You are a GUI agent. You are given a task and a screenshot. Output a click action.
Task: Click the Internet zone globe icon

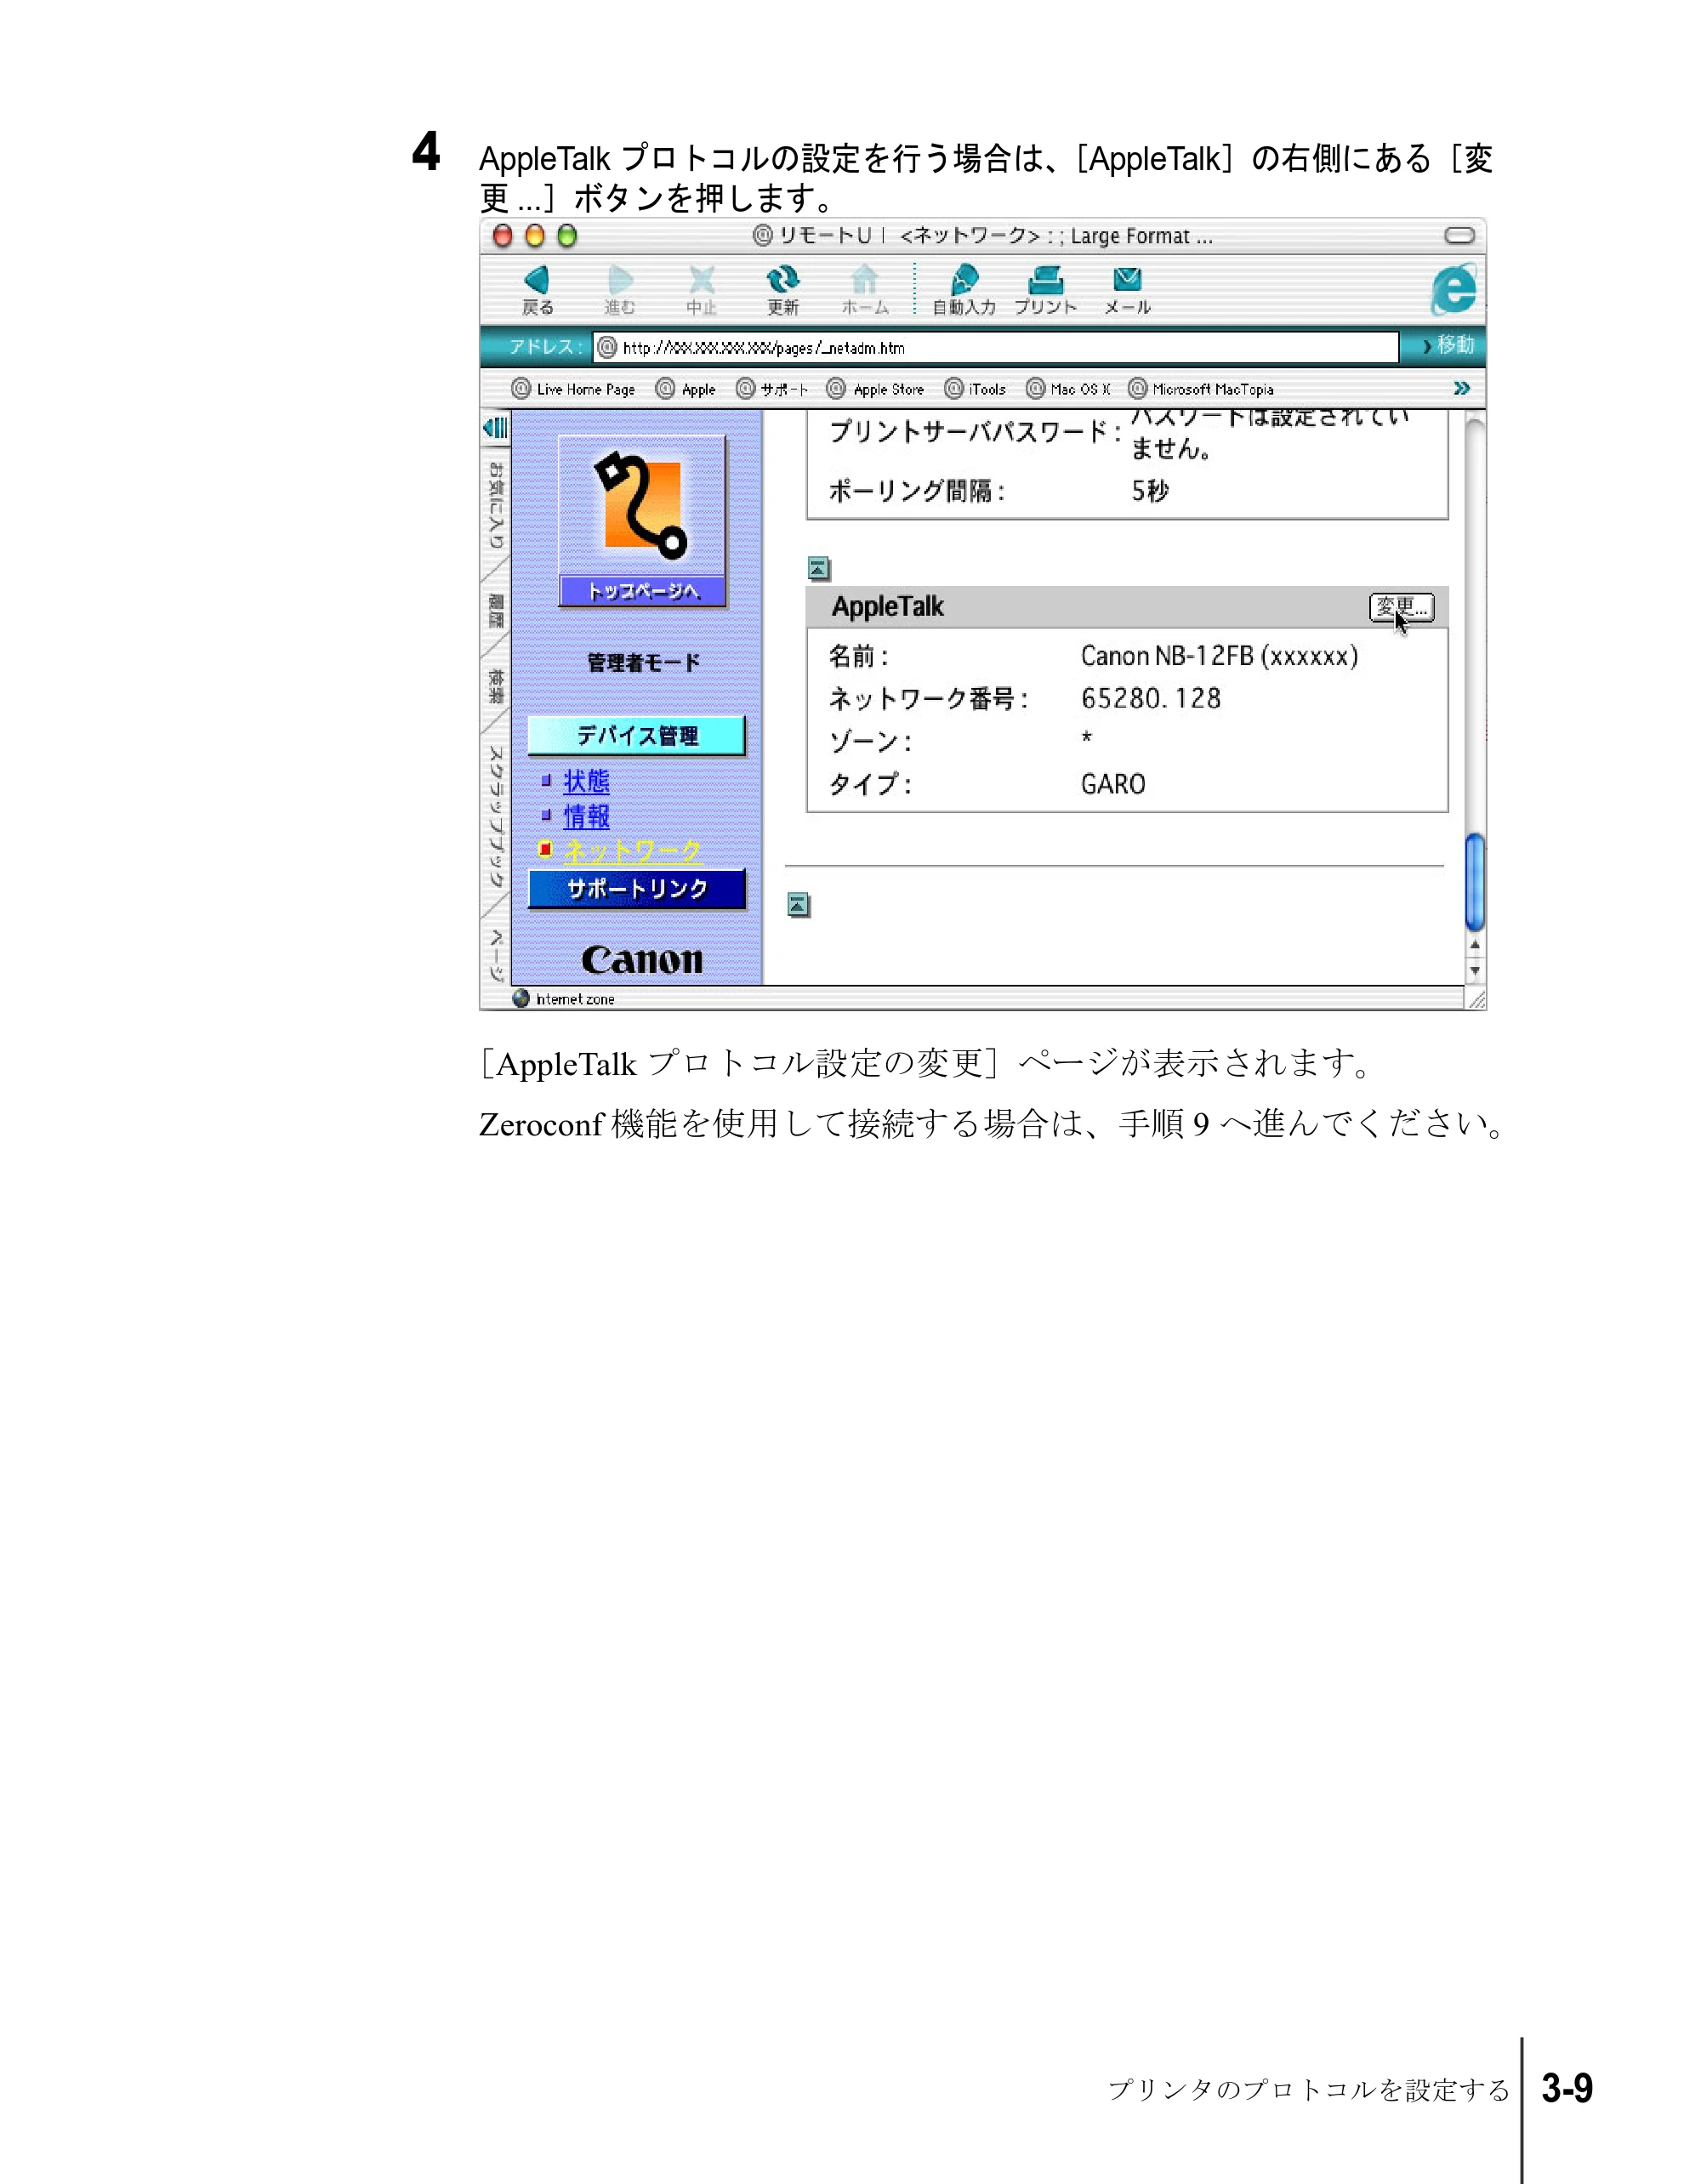pyautogui.click(x=520, y=998)
